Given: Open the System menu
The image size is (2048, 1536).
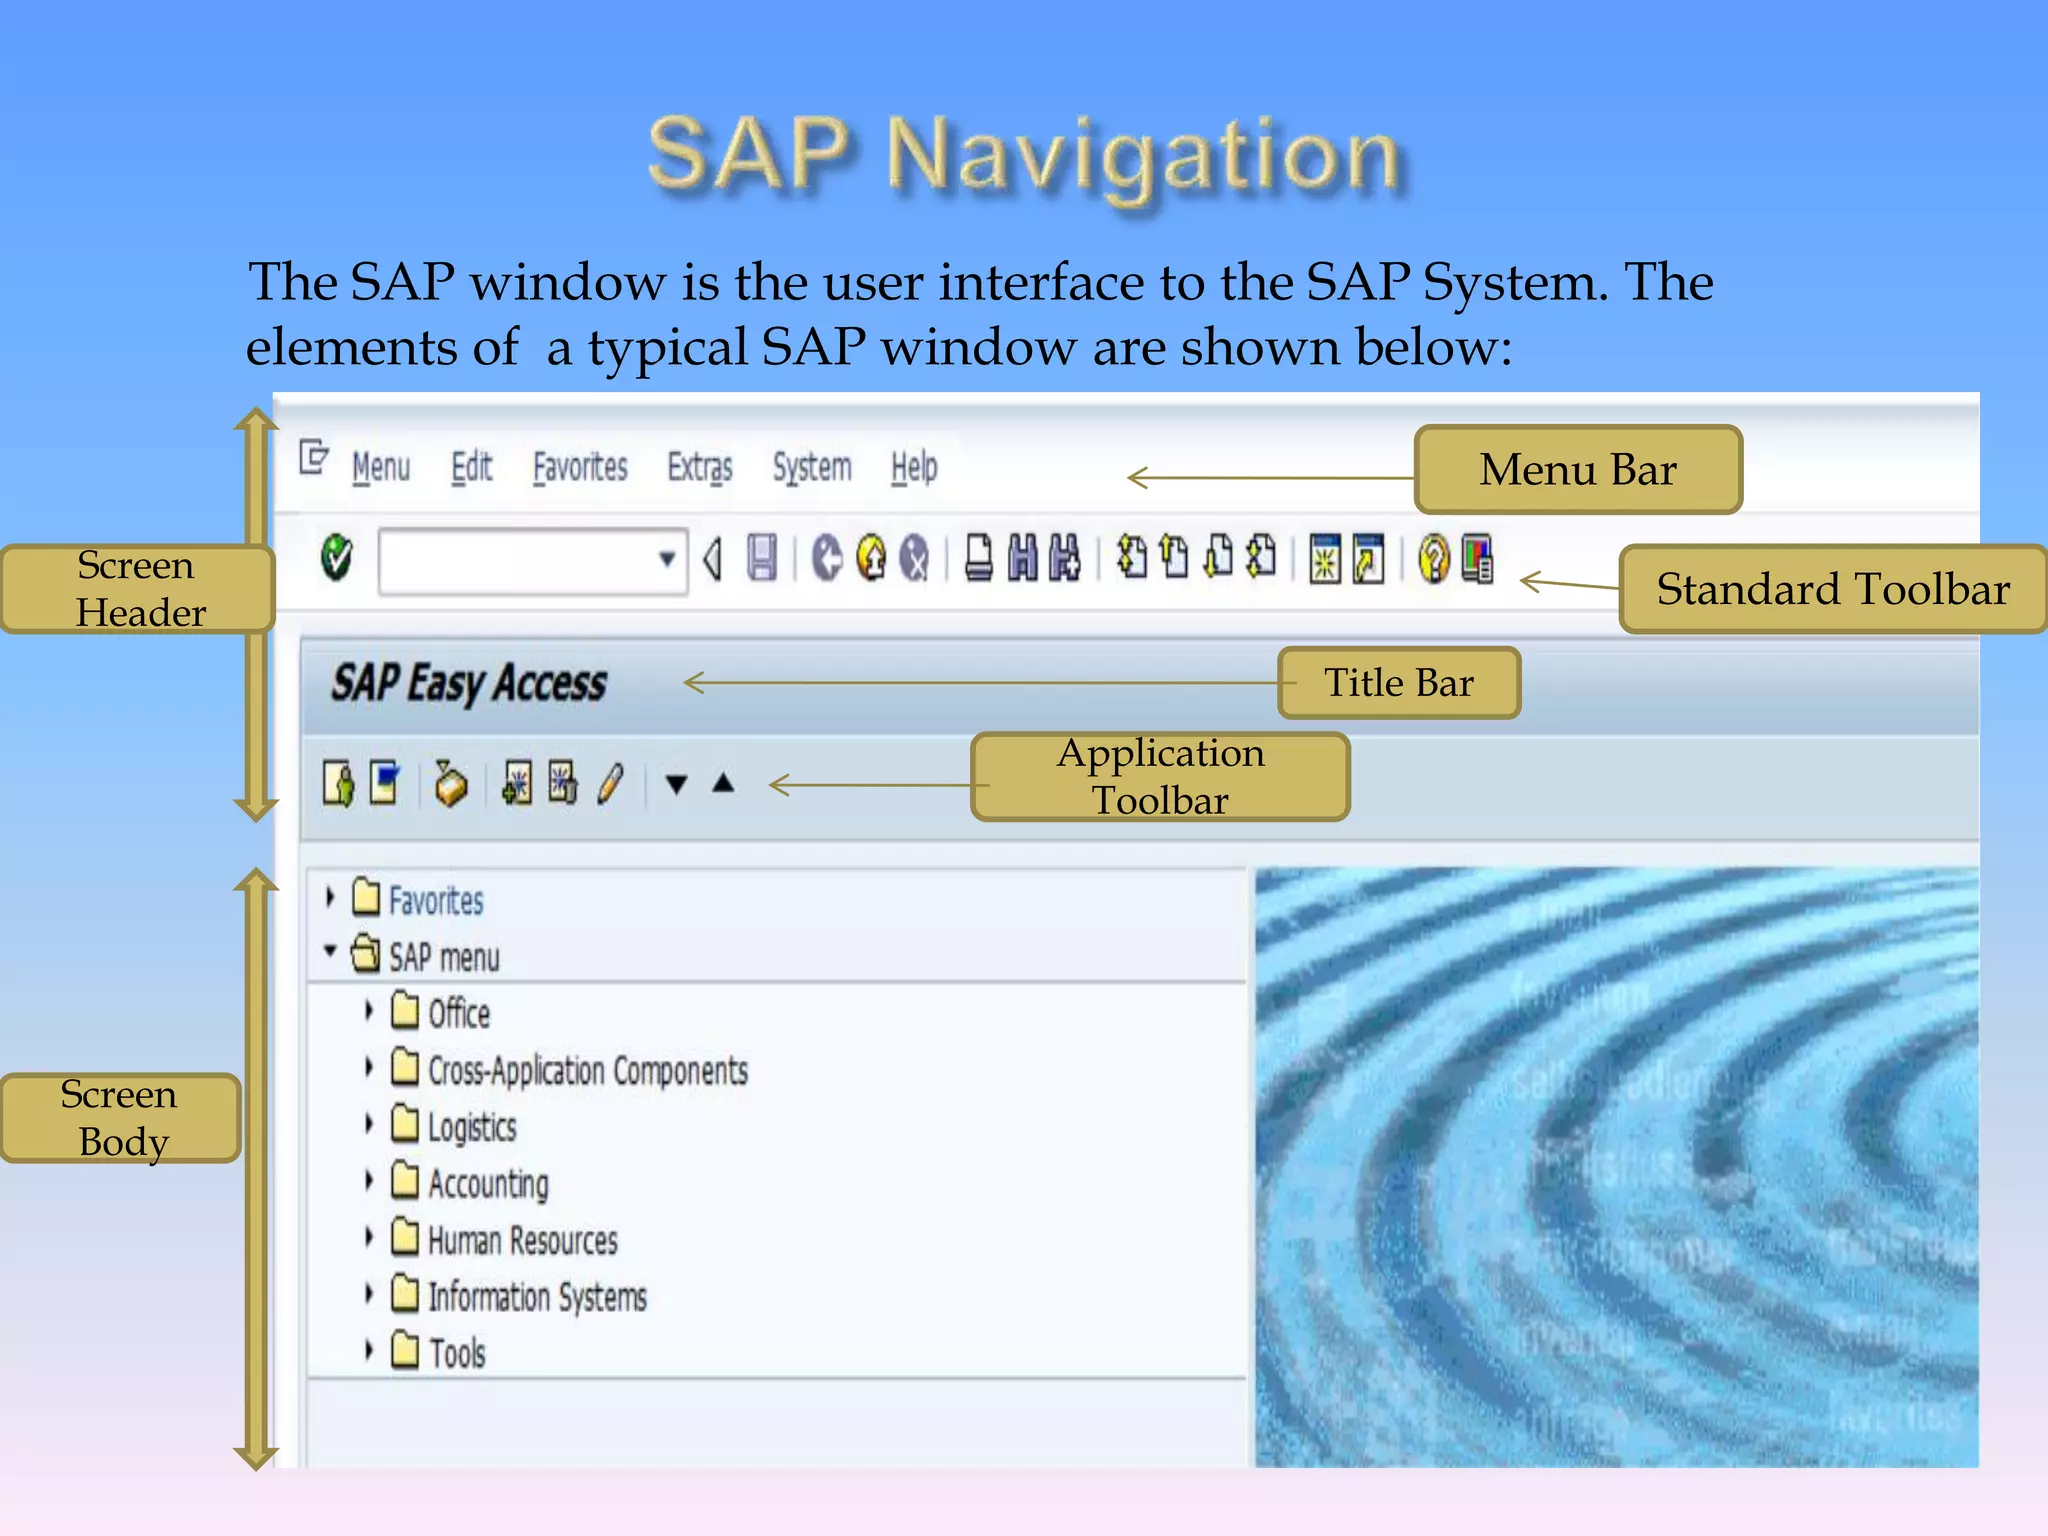Looking at the screenshot, I should (x=812, y=467).
